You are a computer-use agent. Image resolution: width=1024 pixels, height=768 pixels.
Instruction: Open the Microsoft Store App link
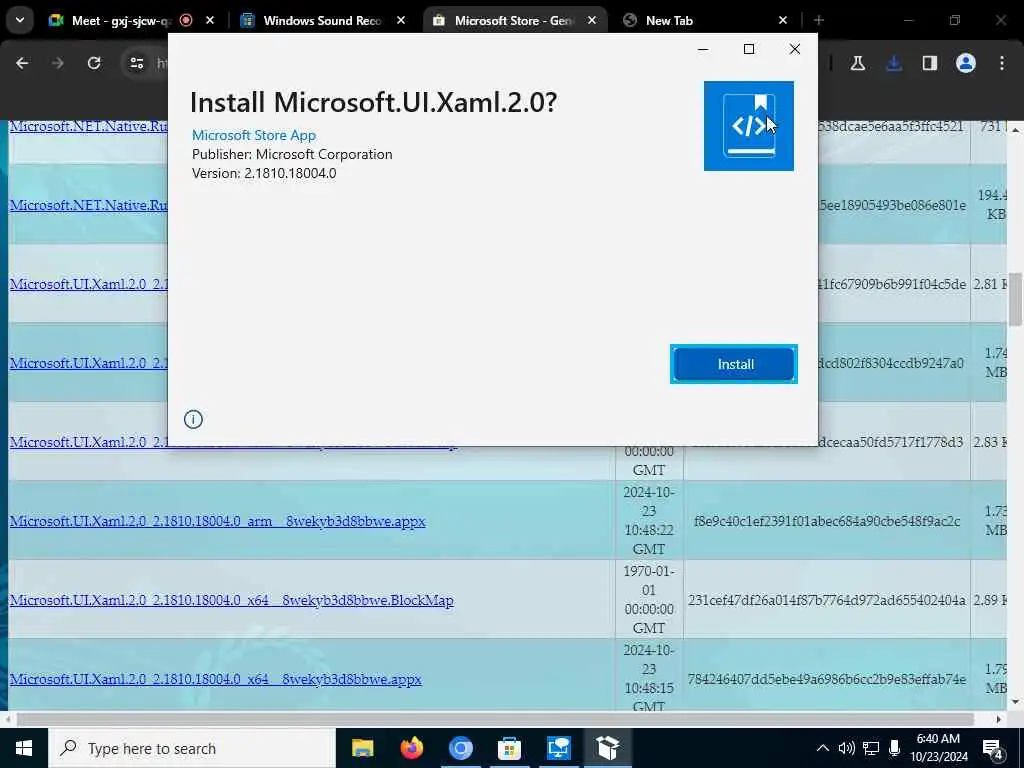point(254,135)
